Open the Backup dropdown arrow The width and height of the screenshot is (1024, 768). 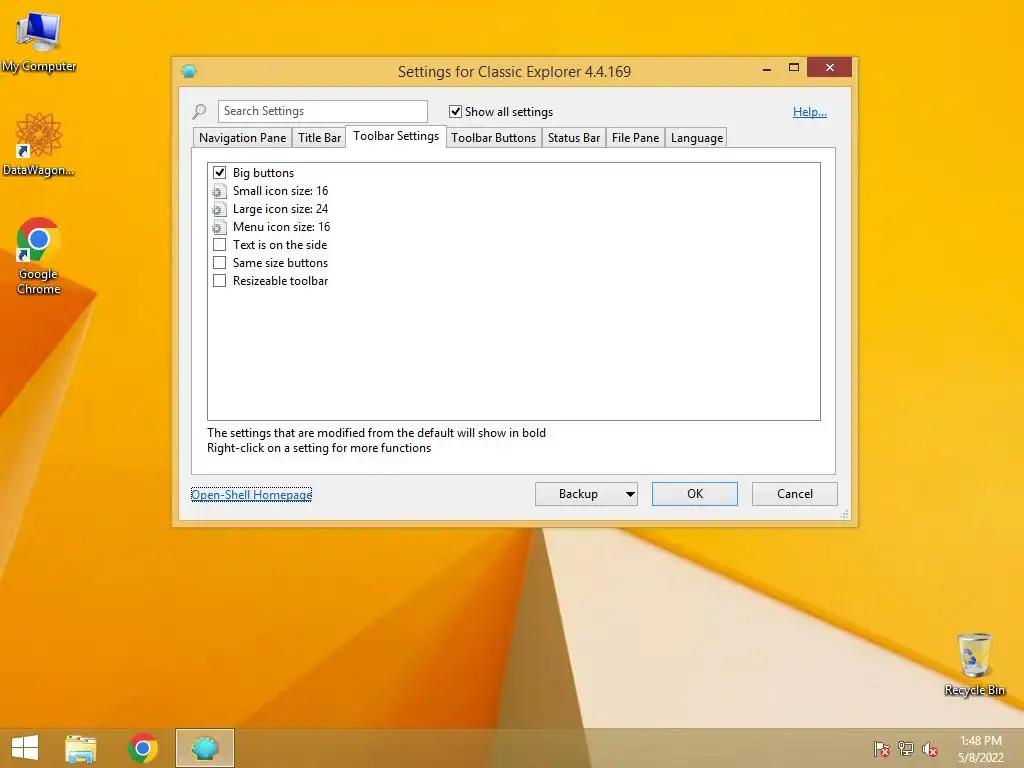[x=630, y=494]
